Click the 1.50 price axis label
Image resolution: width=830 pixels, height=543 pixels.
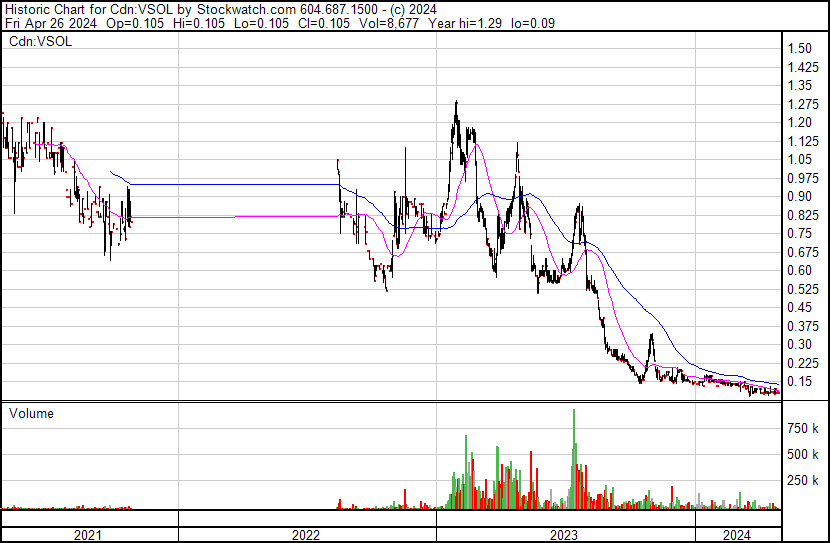pyautogui.click(x=798, y=48)
